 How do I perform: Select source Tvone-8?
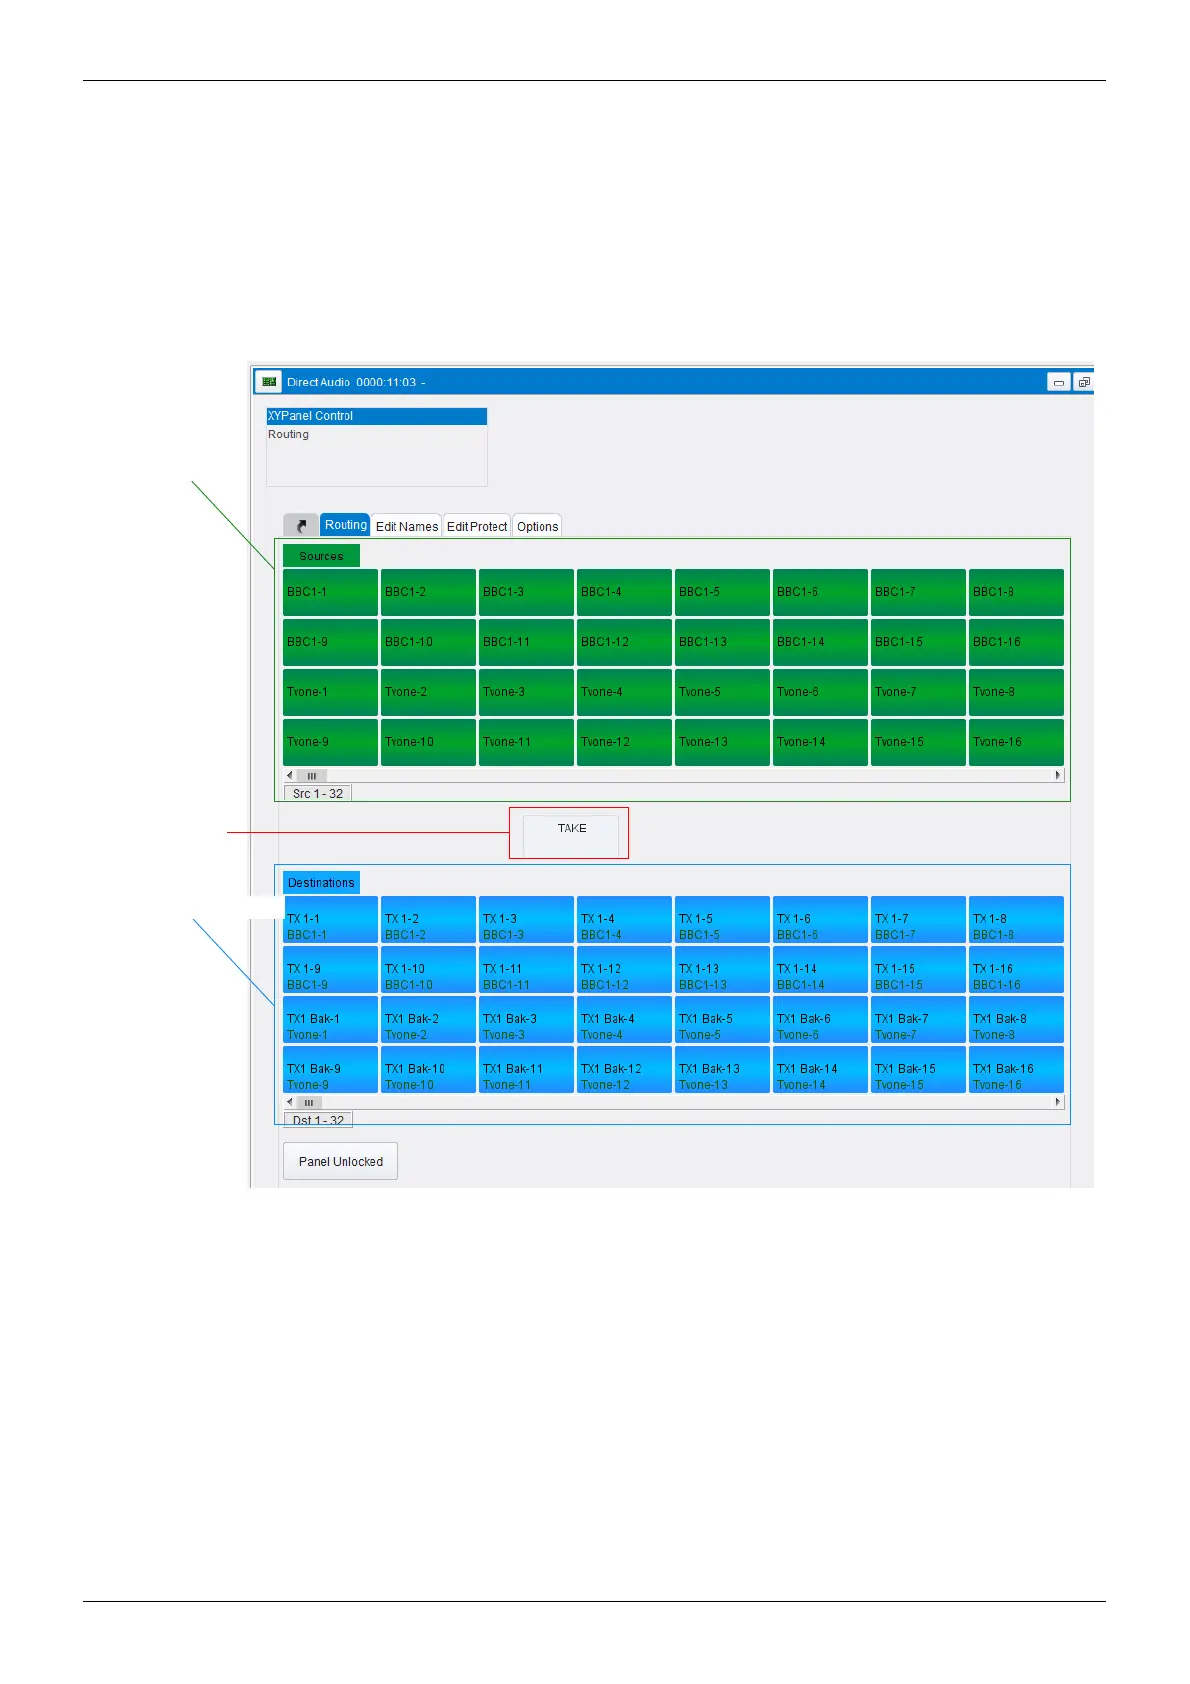[x=1016, y=692]
